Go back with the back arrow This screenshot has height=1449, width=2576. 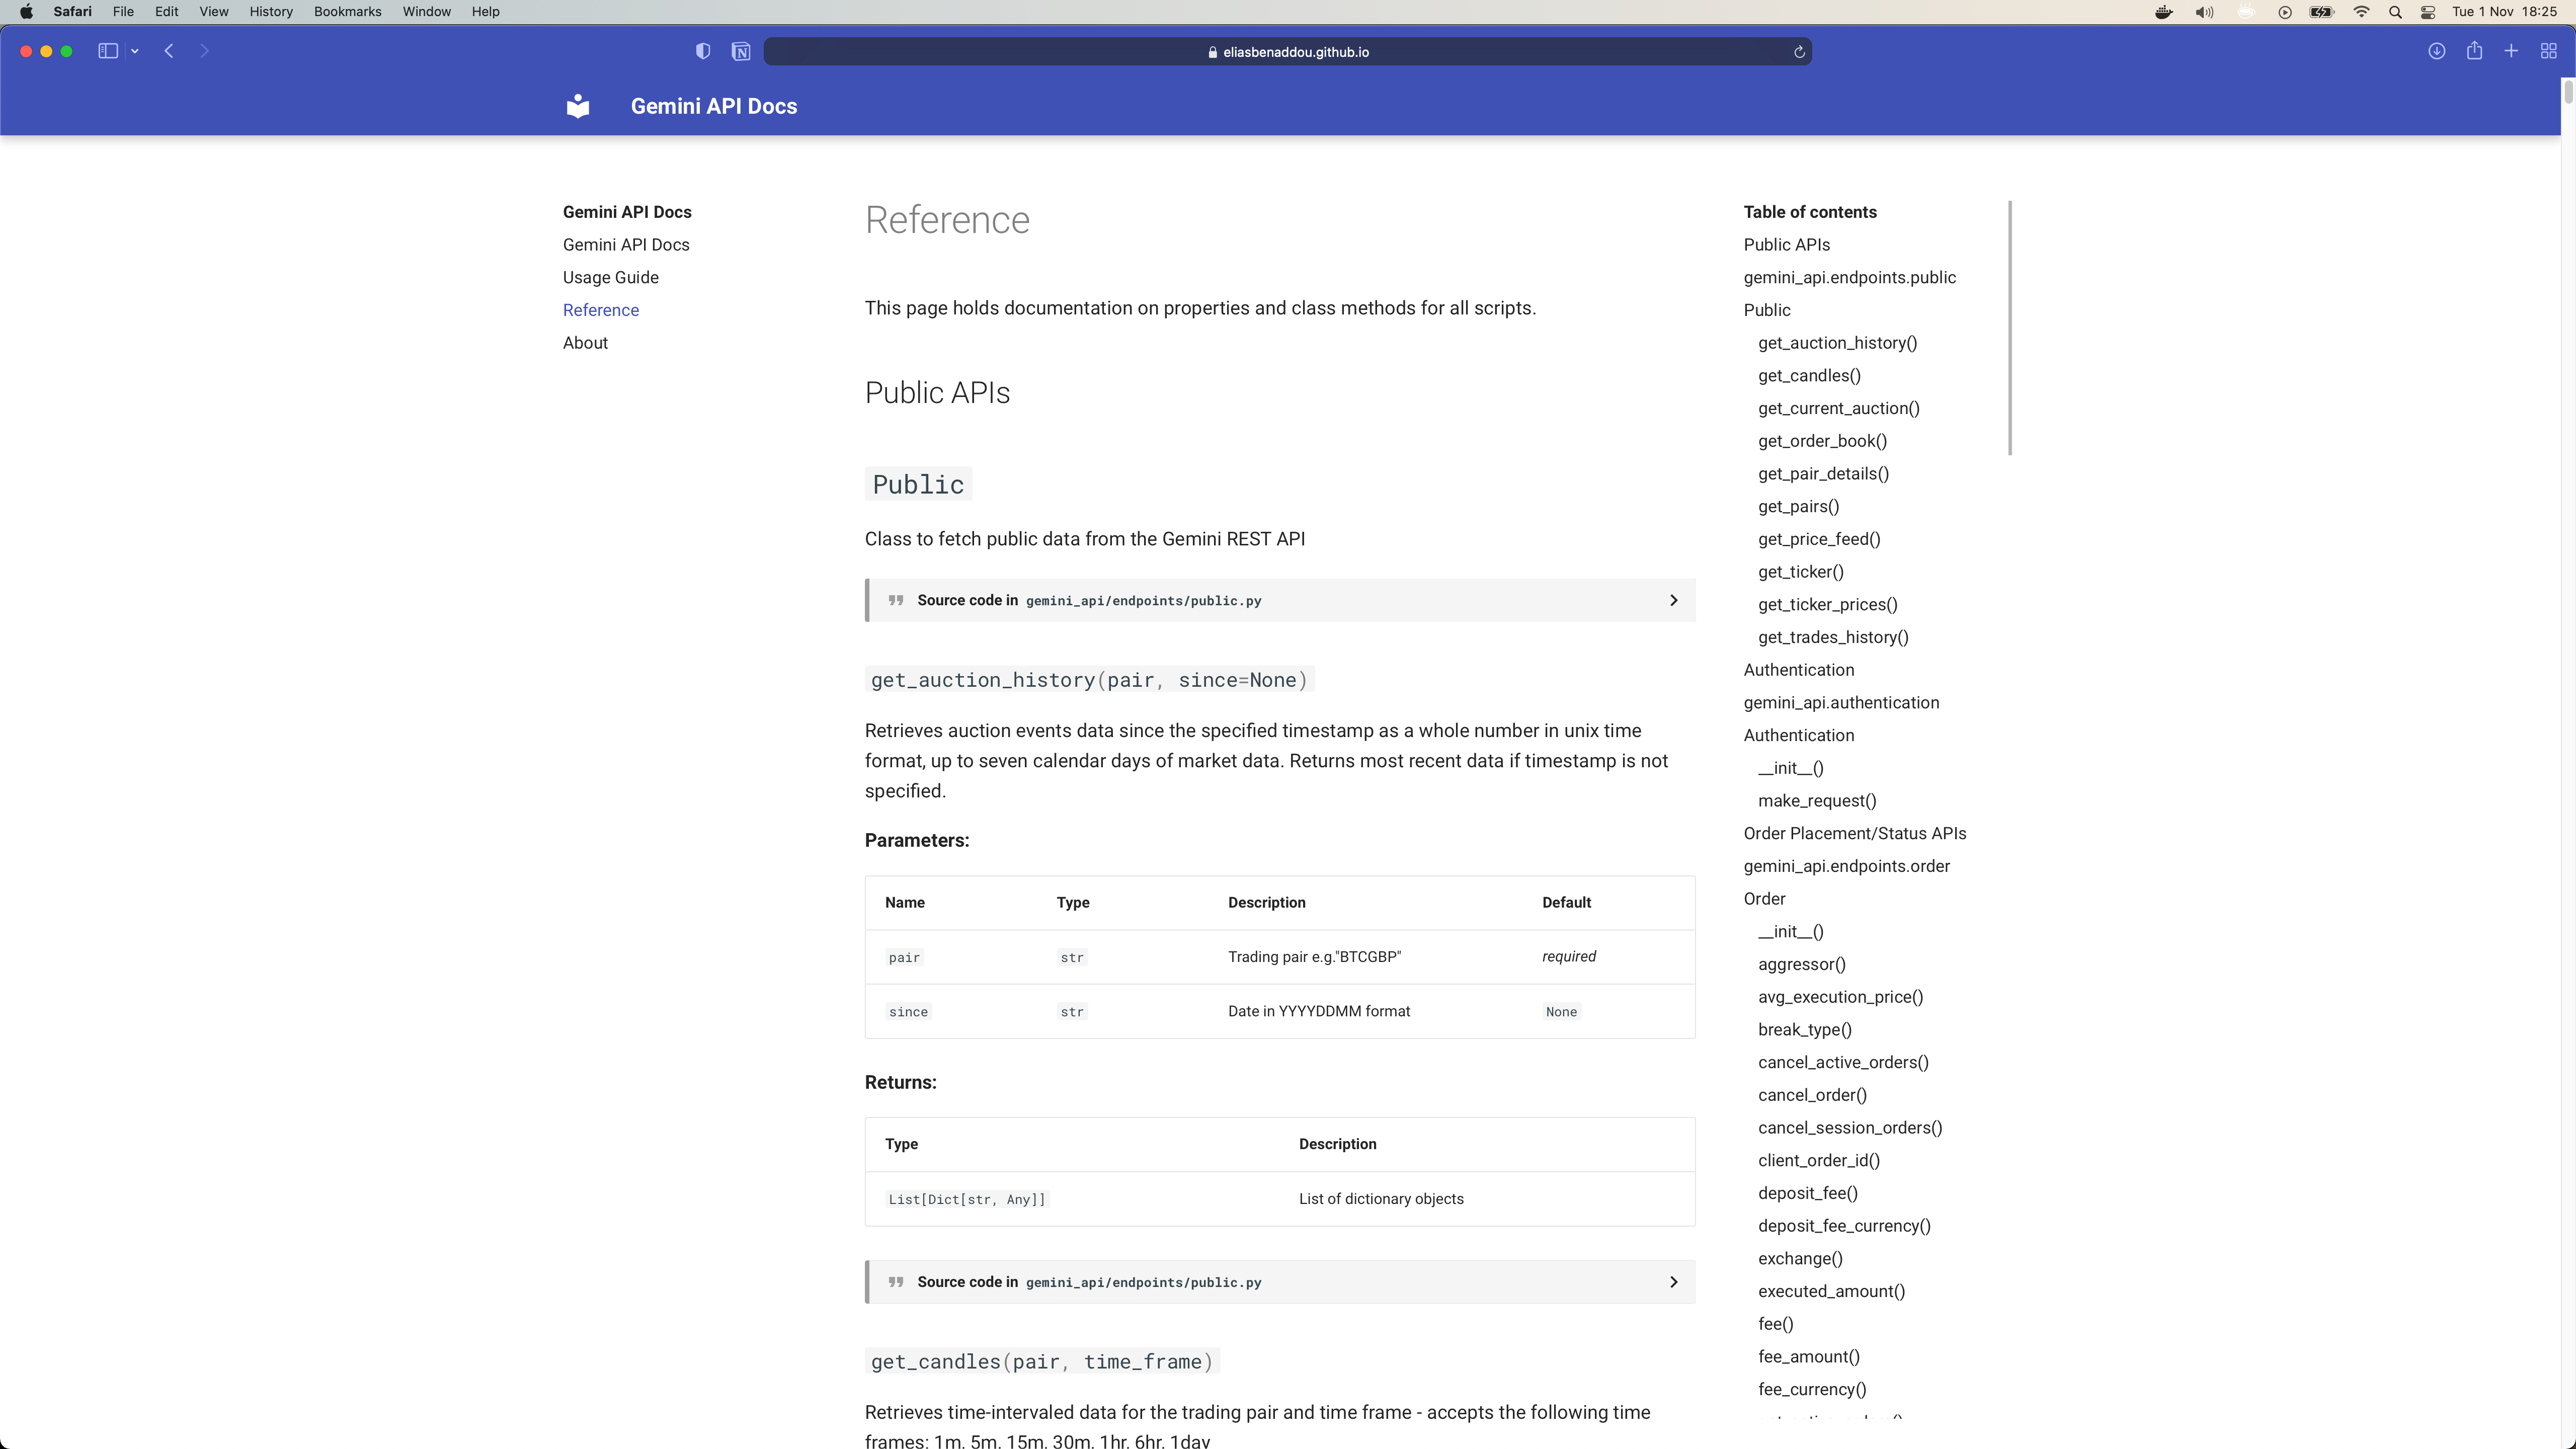(x=169, y=51)
